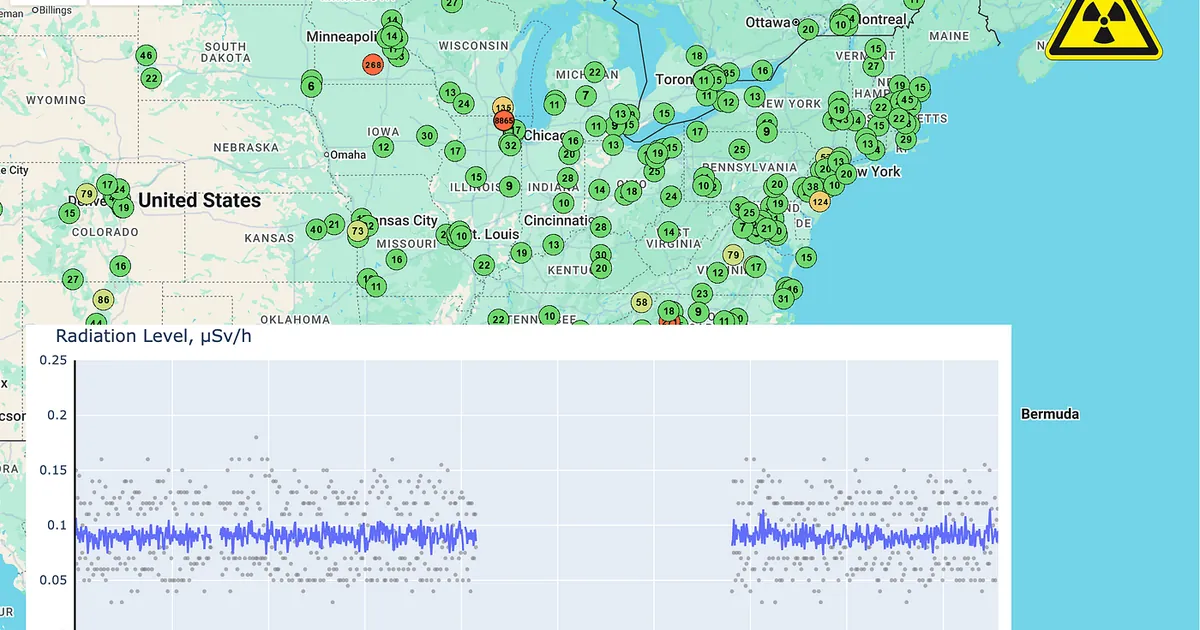Click the 7 marker in Michigan
Image resolution: width=1200 pixels, height=630 pixels.
click(x=585, y=95)
